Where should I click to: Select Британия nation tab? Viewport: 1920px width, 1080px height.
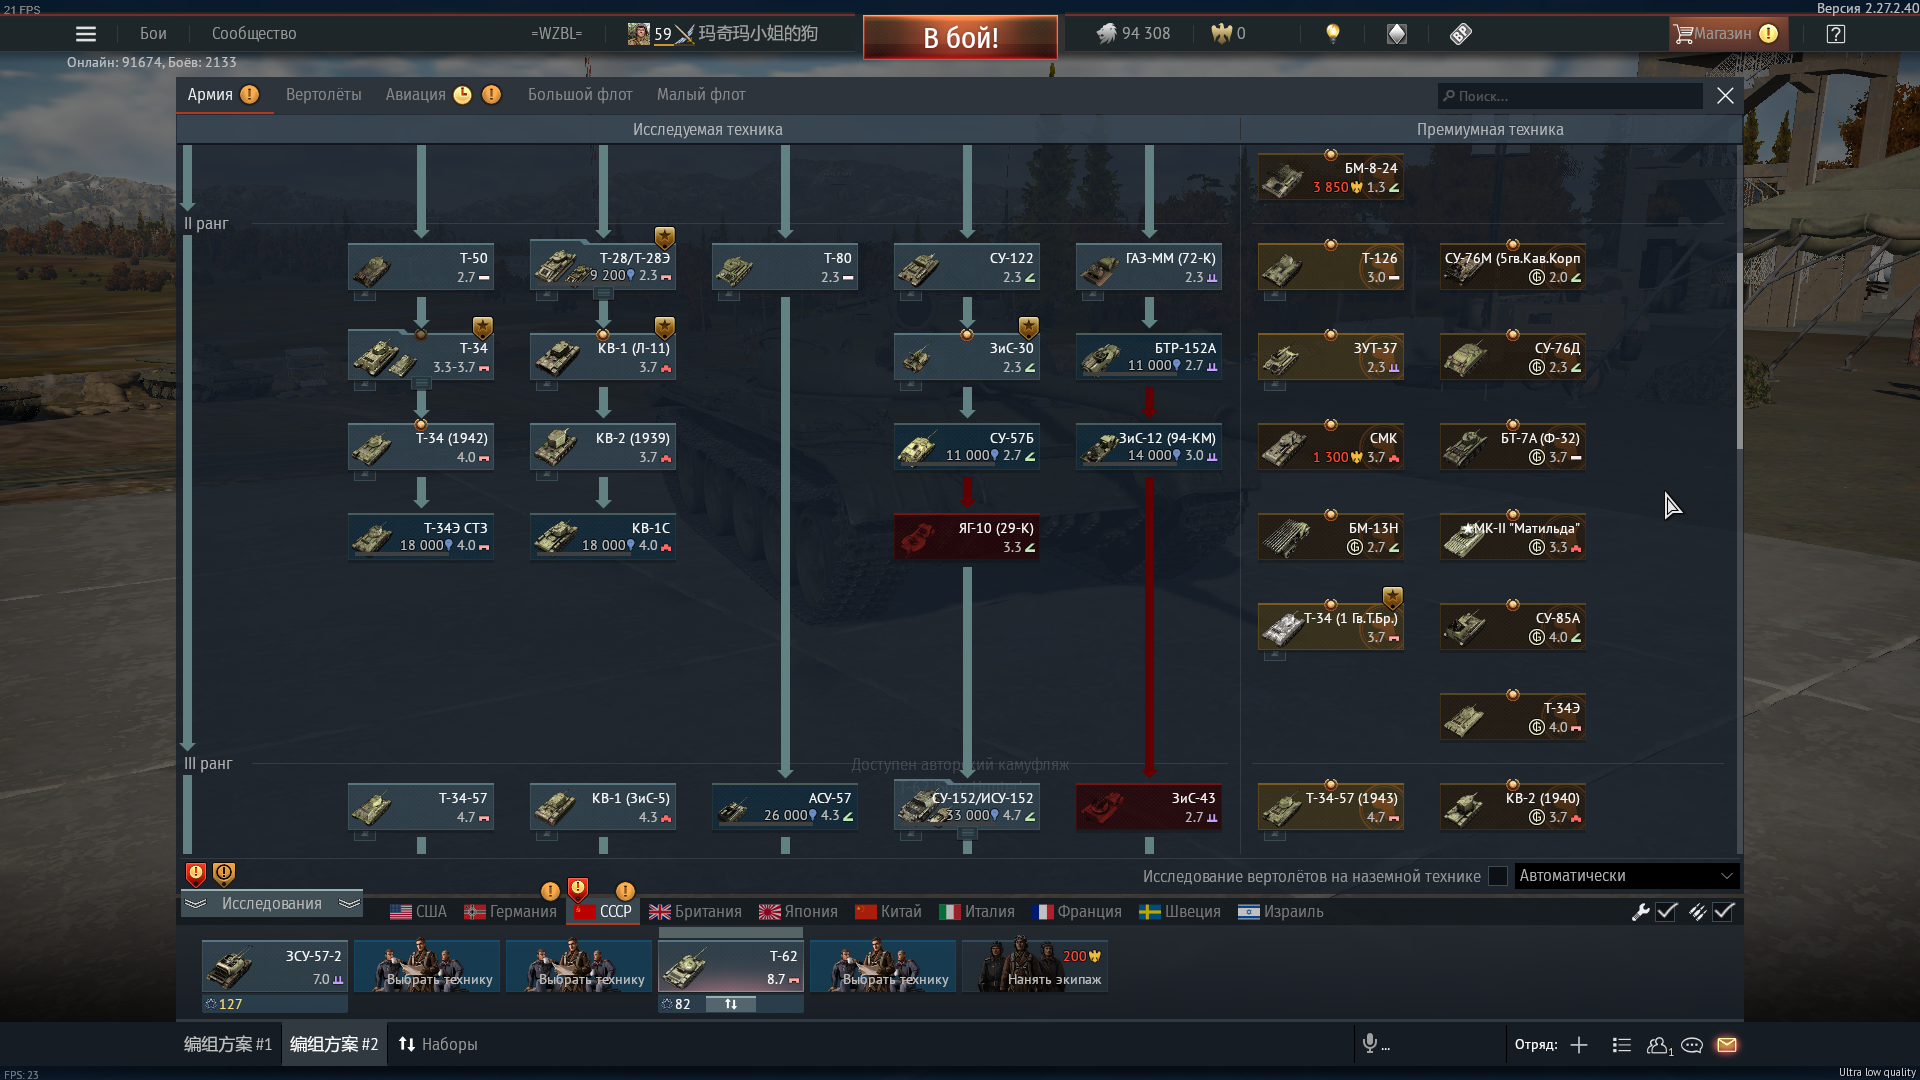(x=695, y=912)
